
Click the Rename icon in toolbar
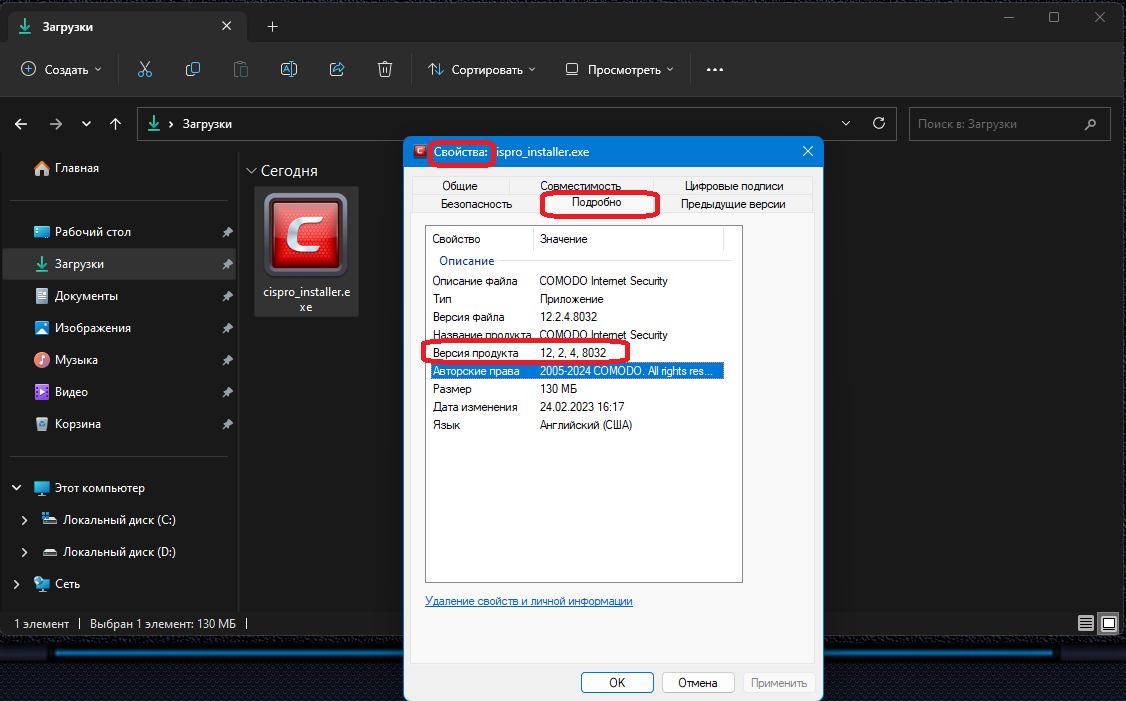[289, 69]
